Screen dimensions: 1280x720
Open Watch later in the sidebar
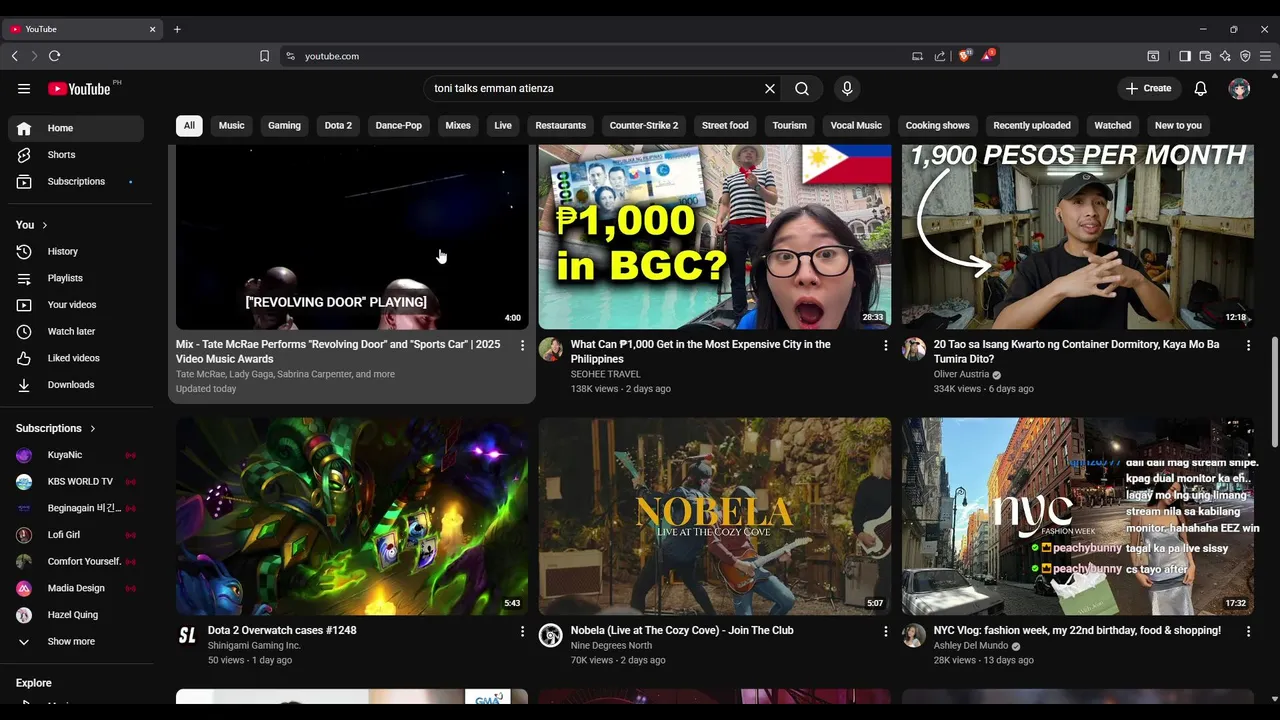click(76, 331)
